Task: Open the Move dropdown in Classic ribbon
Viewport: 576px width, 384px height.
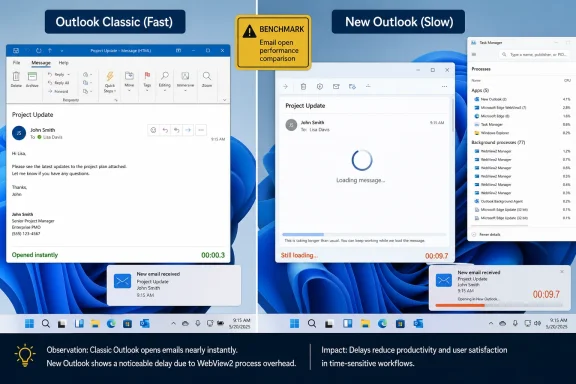Action: click(x=129, y=81)
